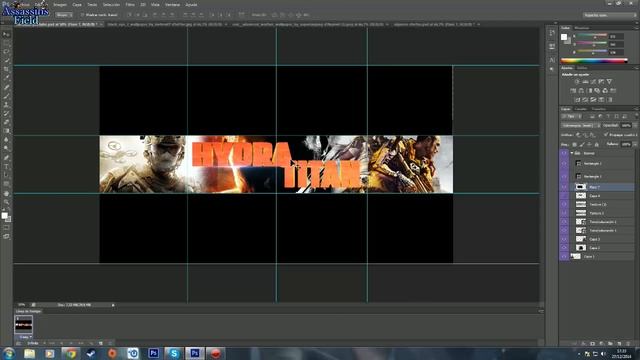Select the Crop tool
This screenshot has height=360, width=640.
tap(6, 69)
